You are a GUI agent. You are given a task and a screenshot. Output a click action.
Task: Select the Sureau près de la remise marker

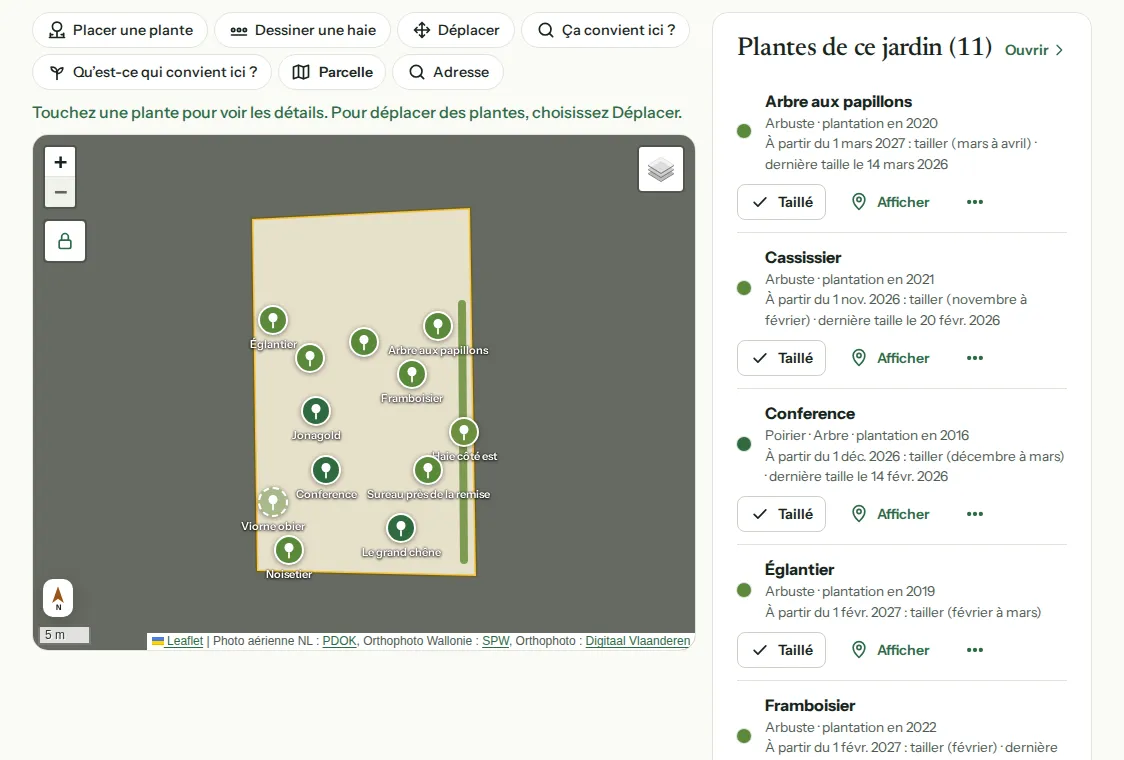coord(428,470)
